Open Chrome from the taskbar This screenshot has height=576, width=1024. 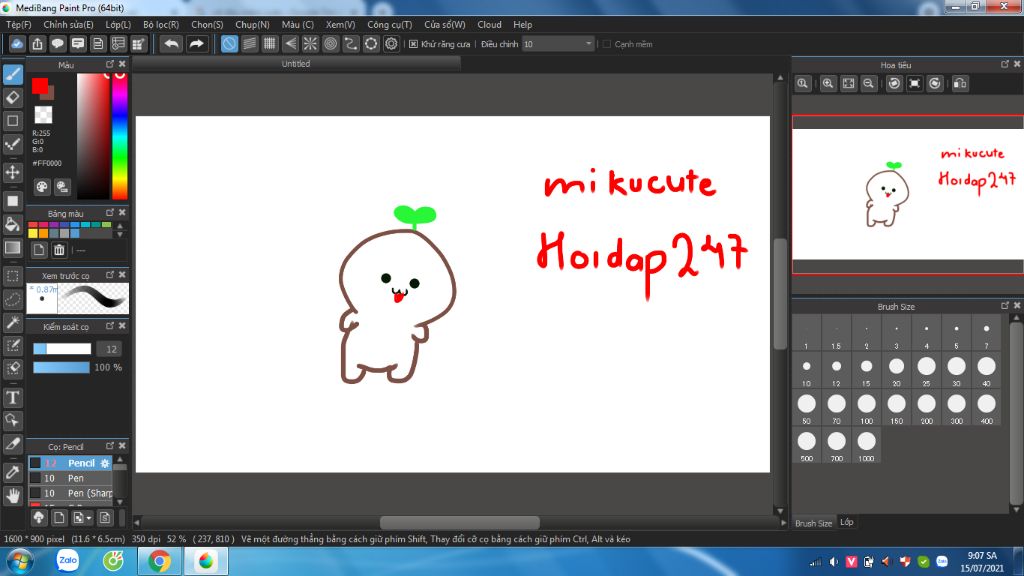tap(159, 561)
